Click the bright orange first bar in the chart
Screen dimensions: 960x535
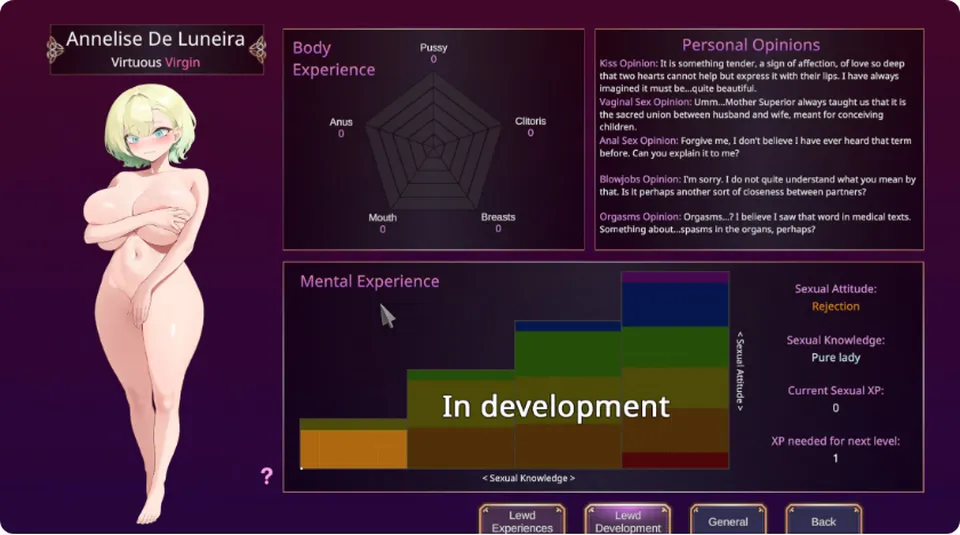pos(353,449)
